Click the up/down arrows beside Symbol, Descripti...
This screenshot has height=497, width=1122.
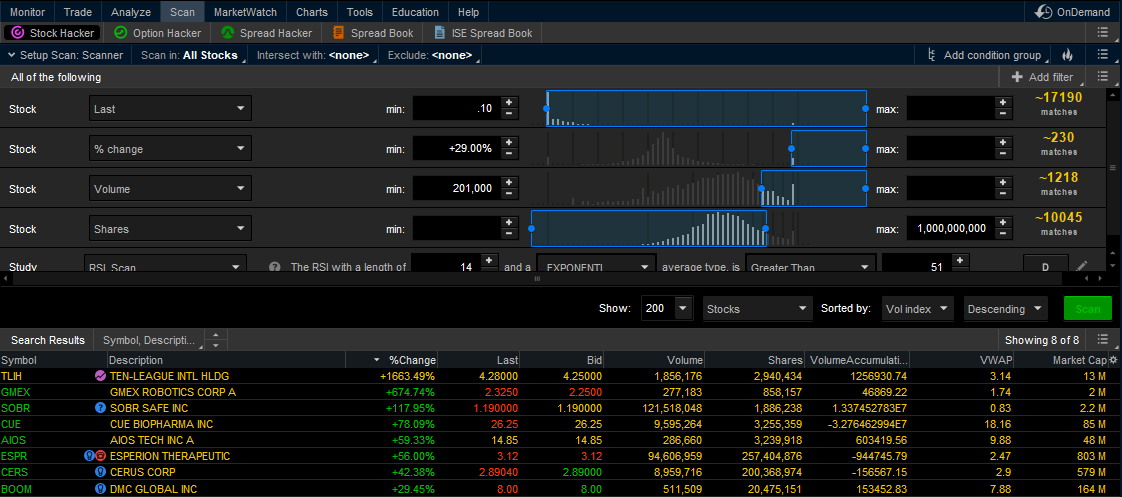[x=215, y=340]
